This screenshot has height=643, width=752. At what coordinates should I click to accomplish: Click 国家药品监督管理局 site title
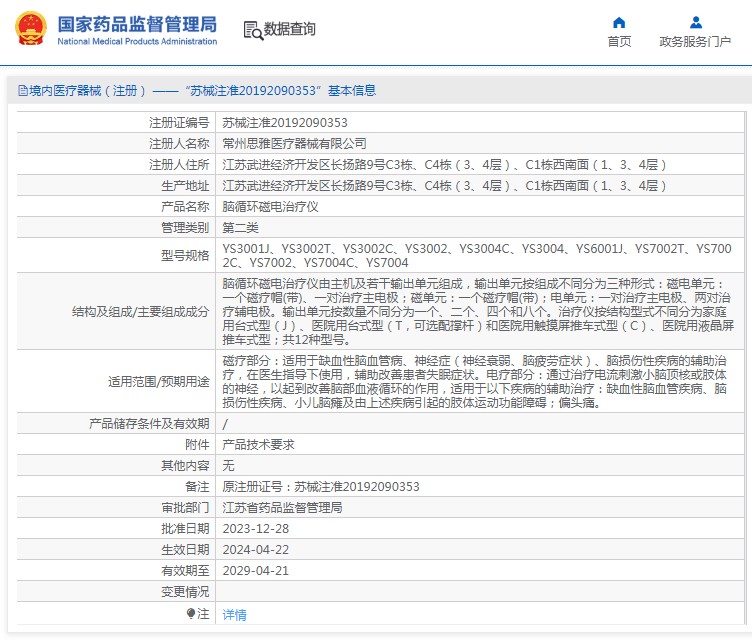tap(137, 24)
